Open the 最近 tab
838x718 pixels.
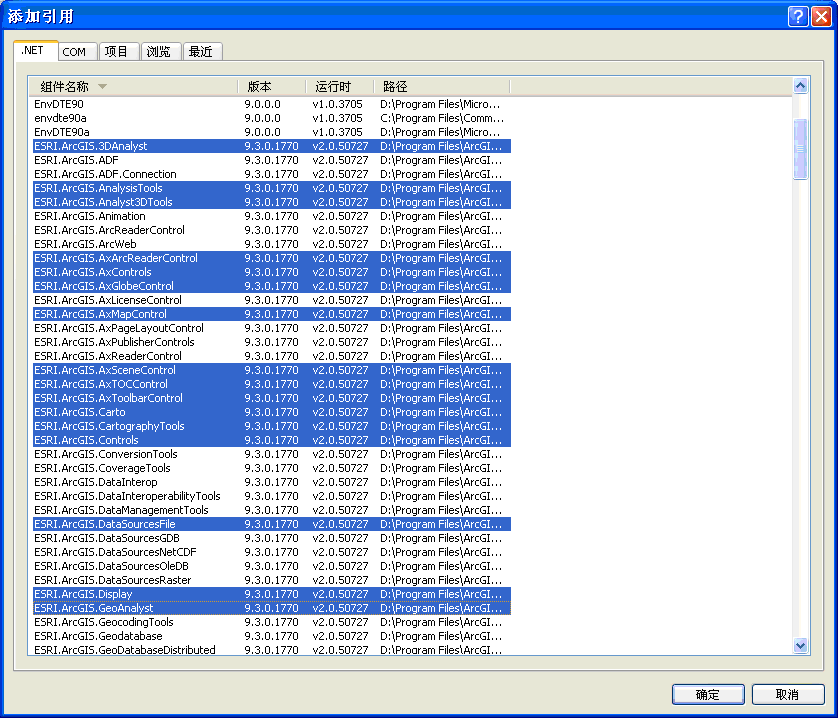[x=203, y=52]
